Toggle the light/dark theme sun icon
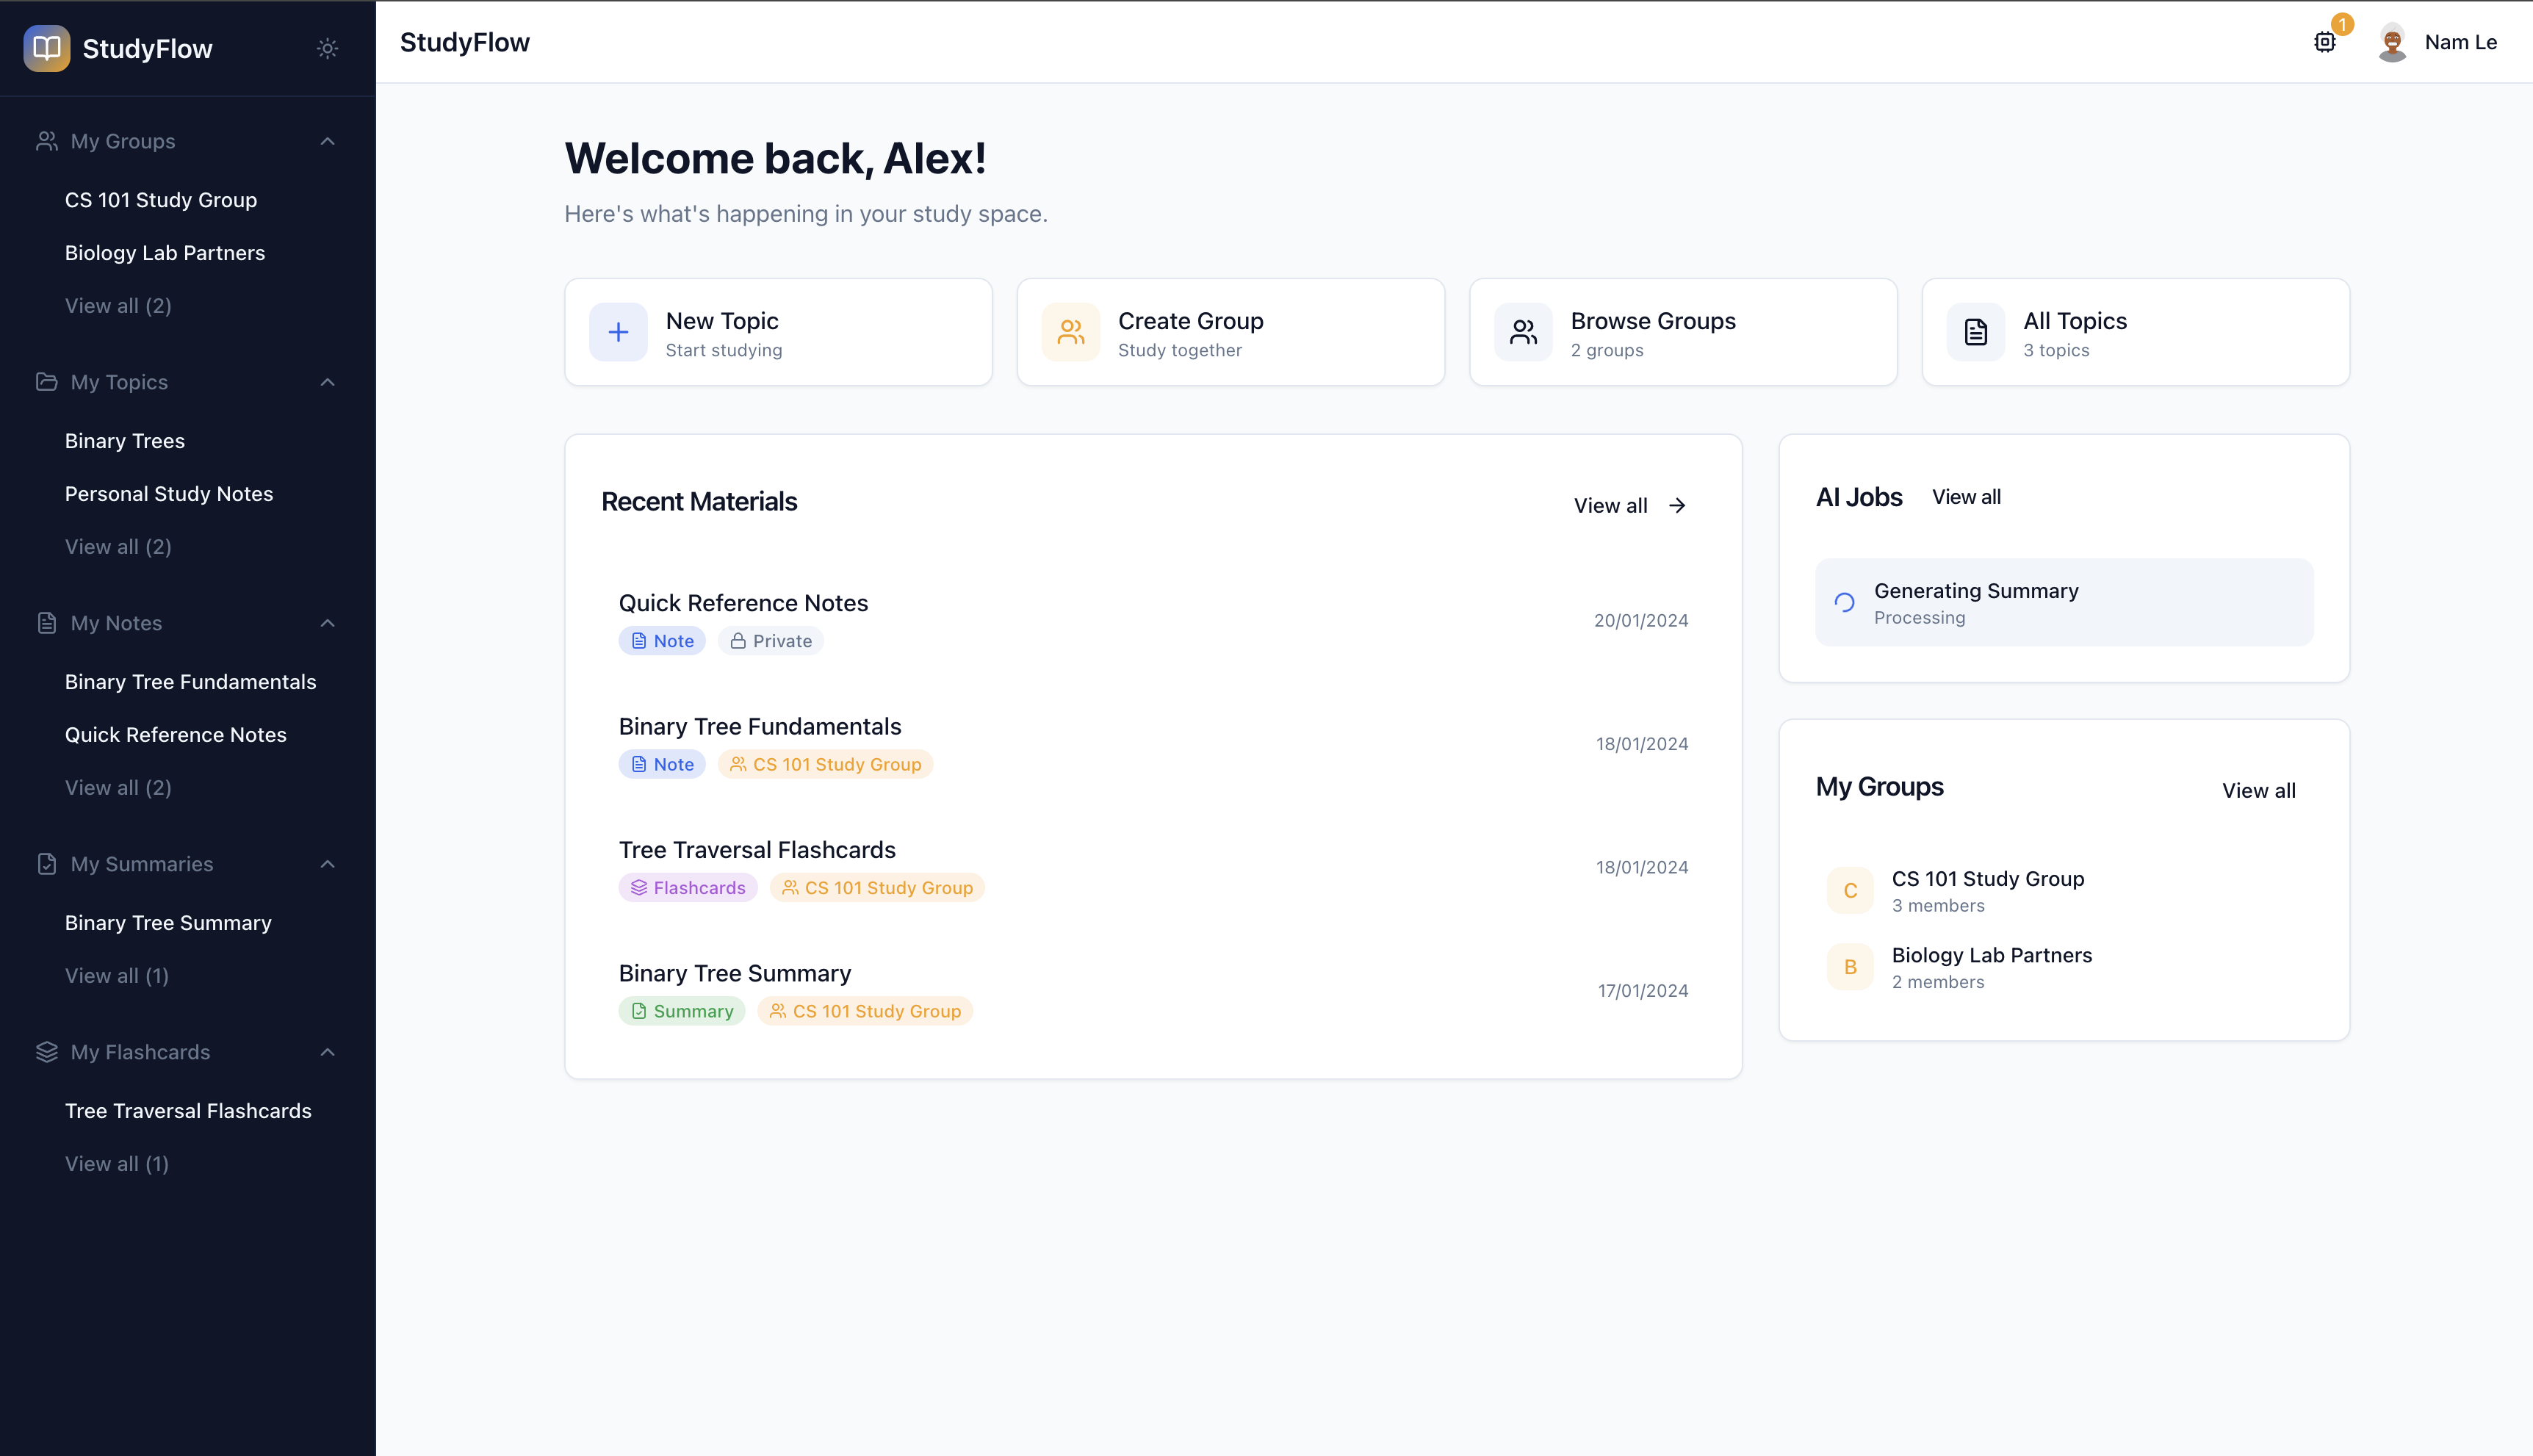 (327, 48)
